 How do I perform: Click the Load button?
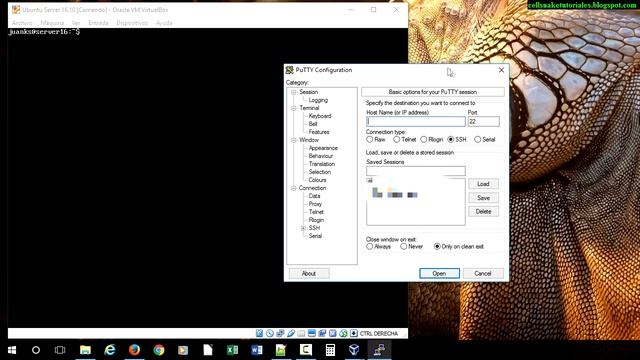(483, 184)
